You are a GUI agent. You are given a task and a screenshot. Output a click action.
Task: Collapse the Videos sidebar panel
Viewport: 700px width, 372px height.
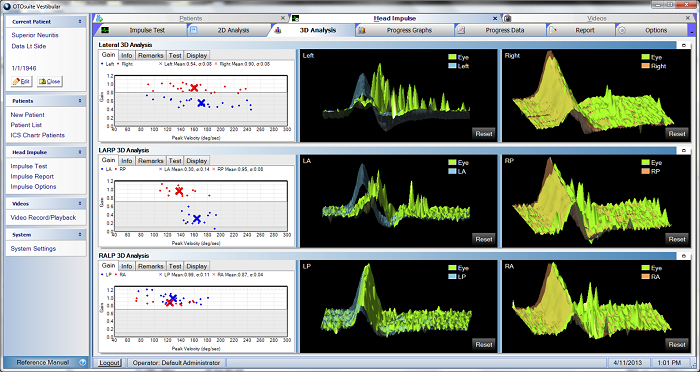pyautogui.click(x=80, y=204)
